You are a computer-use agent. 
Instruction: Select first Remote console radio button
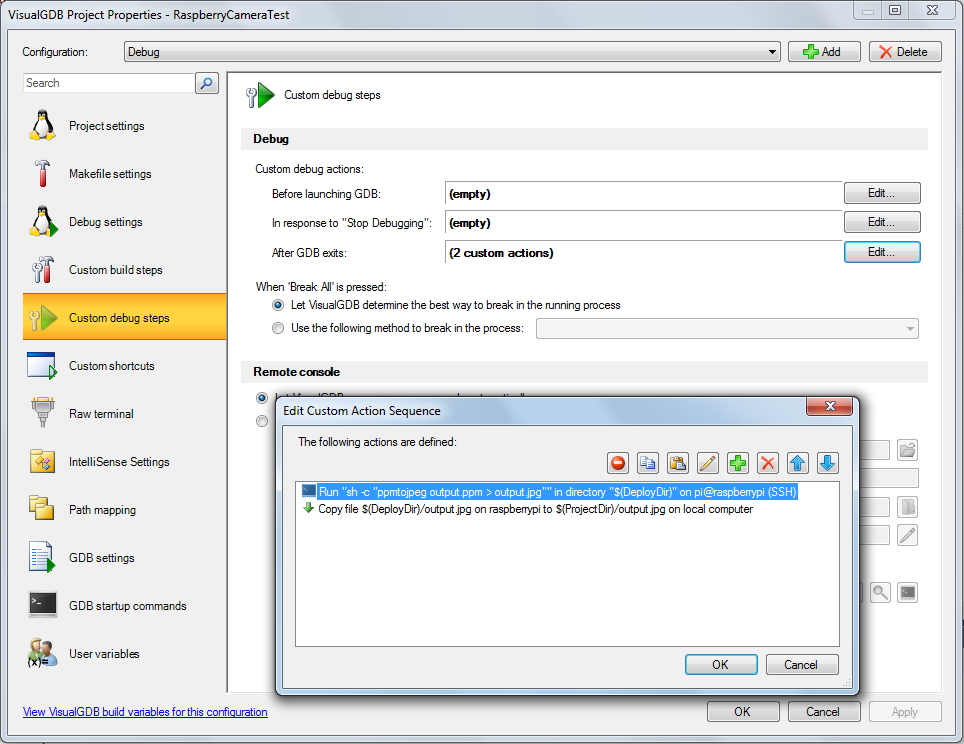[262, 398]
